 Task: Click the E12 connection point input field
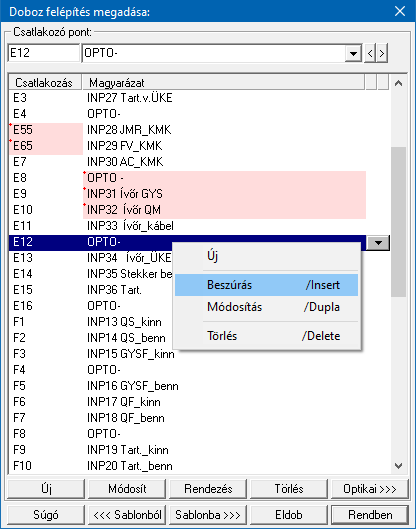43,53
